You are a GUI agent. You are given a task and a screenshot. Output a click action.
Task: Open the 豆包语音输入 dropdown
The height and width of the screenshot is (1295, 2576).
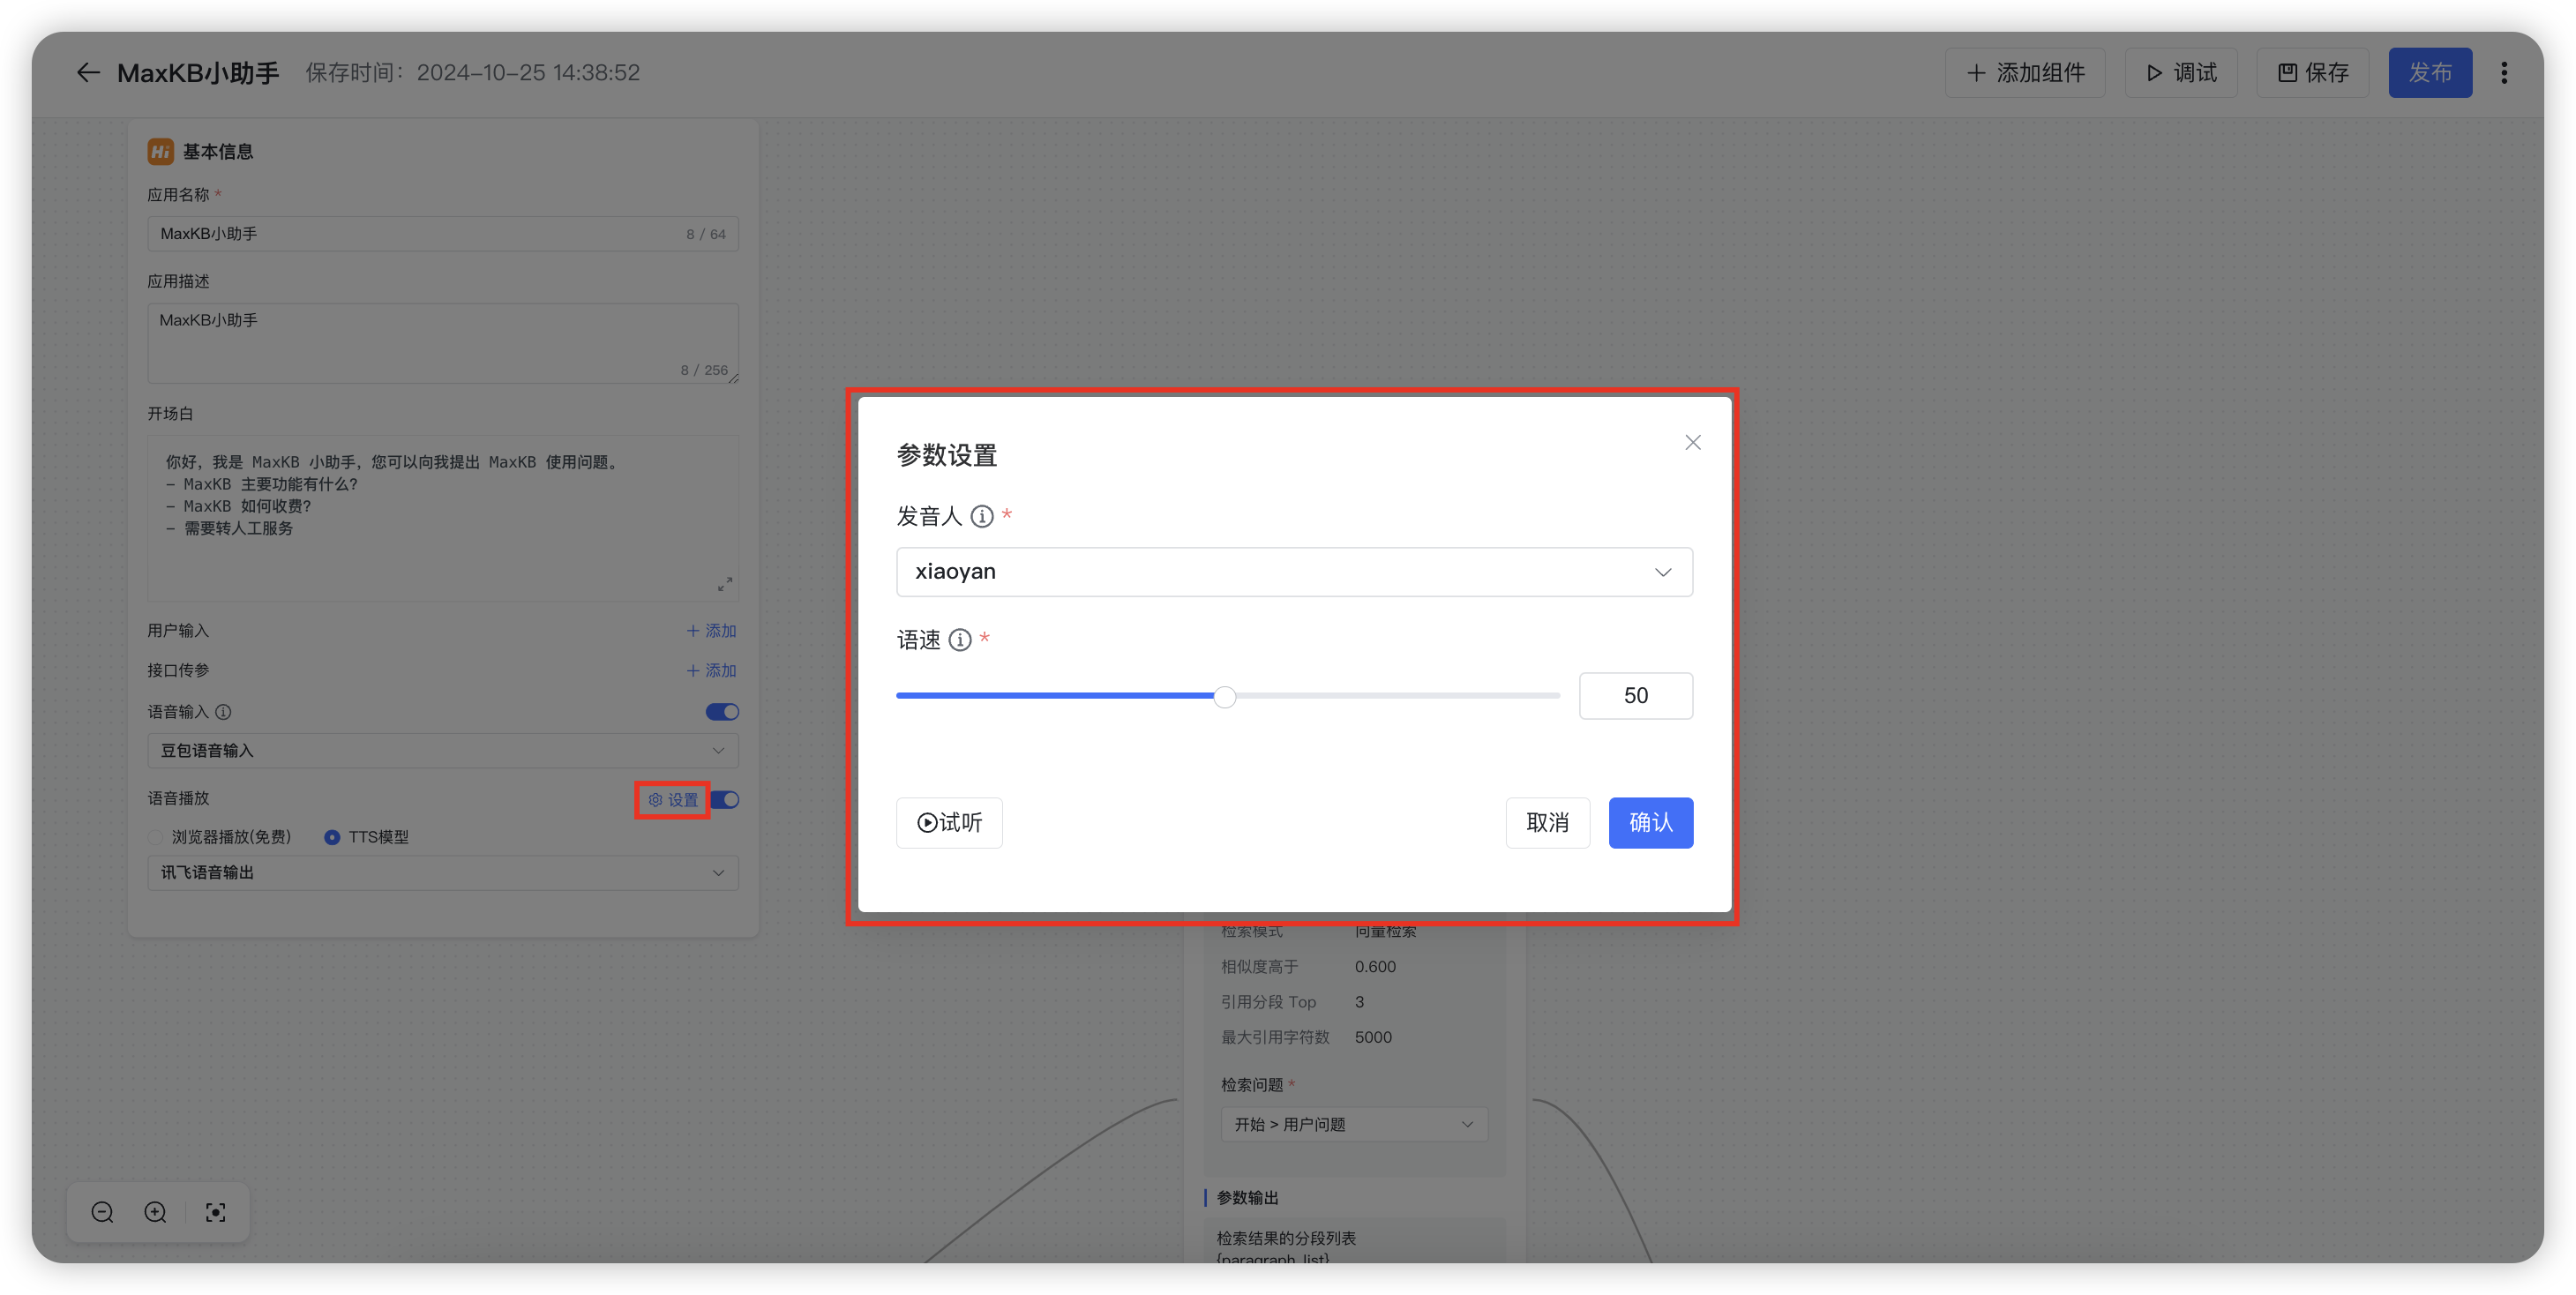(443, 751)
